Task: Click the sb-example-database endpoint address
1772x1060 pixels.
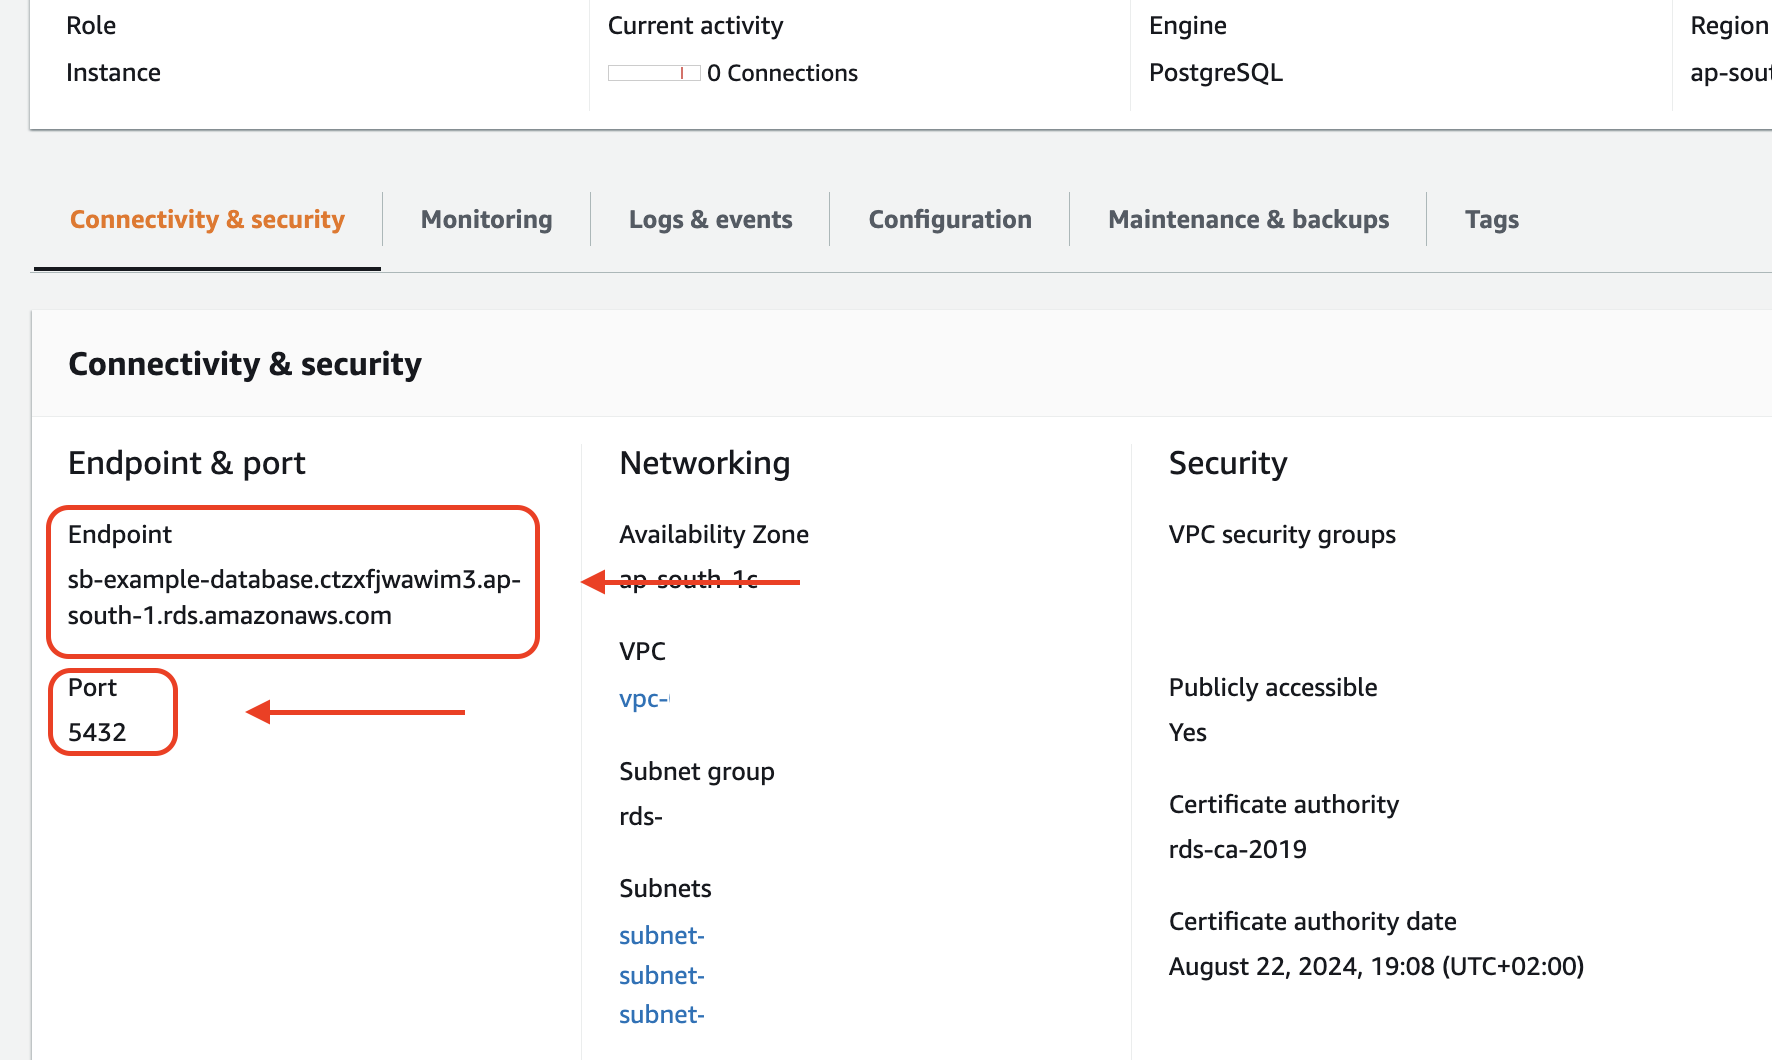Action: pyautogui.click(x=293, y=597)
